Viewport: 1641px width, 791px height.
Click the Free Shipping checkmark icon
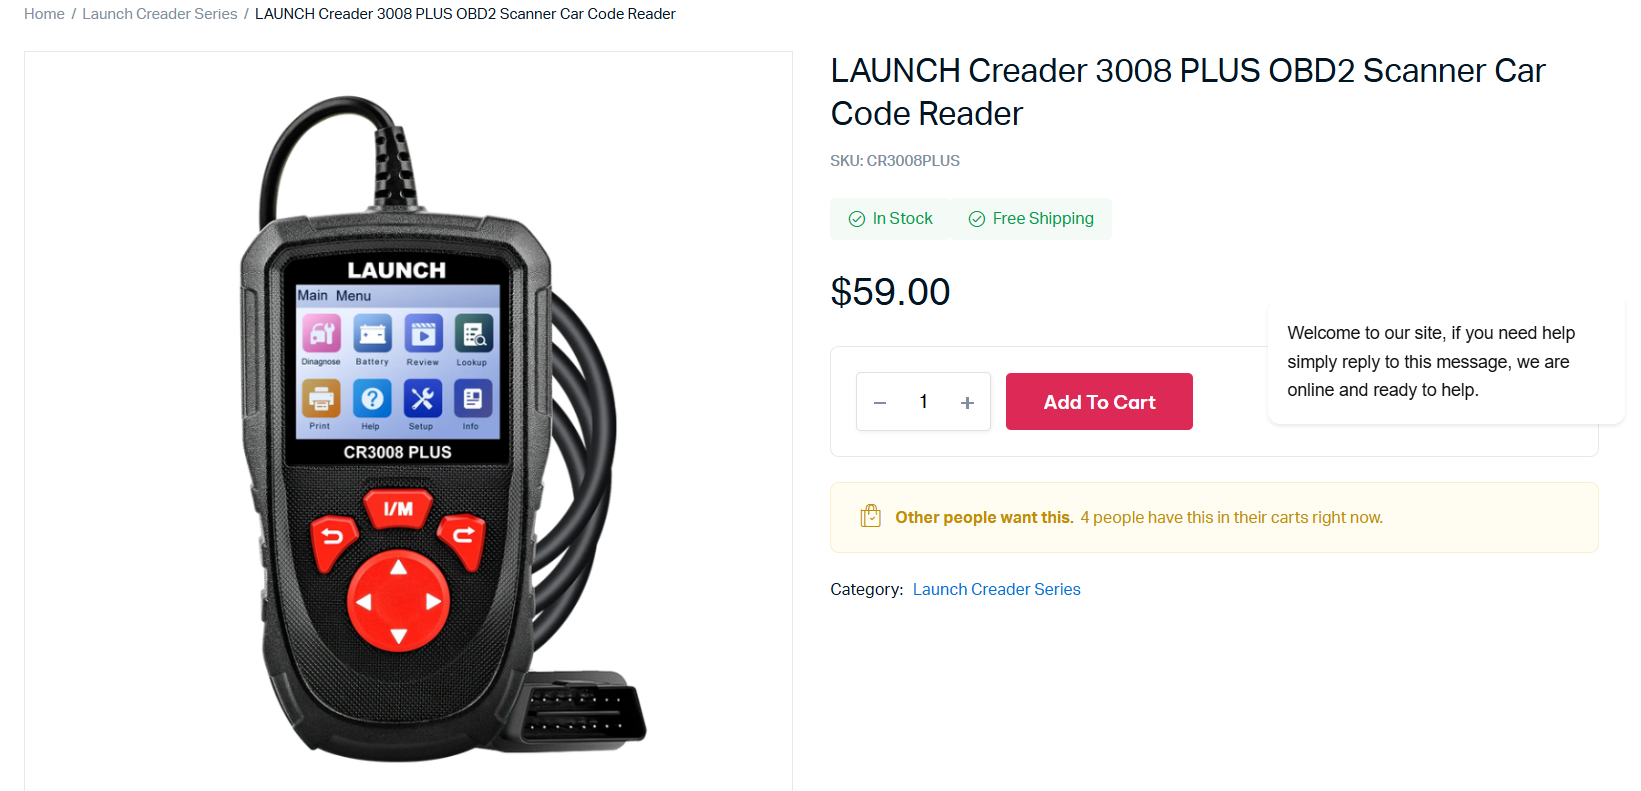(977, 219)
